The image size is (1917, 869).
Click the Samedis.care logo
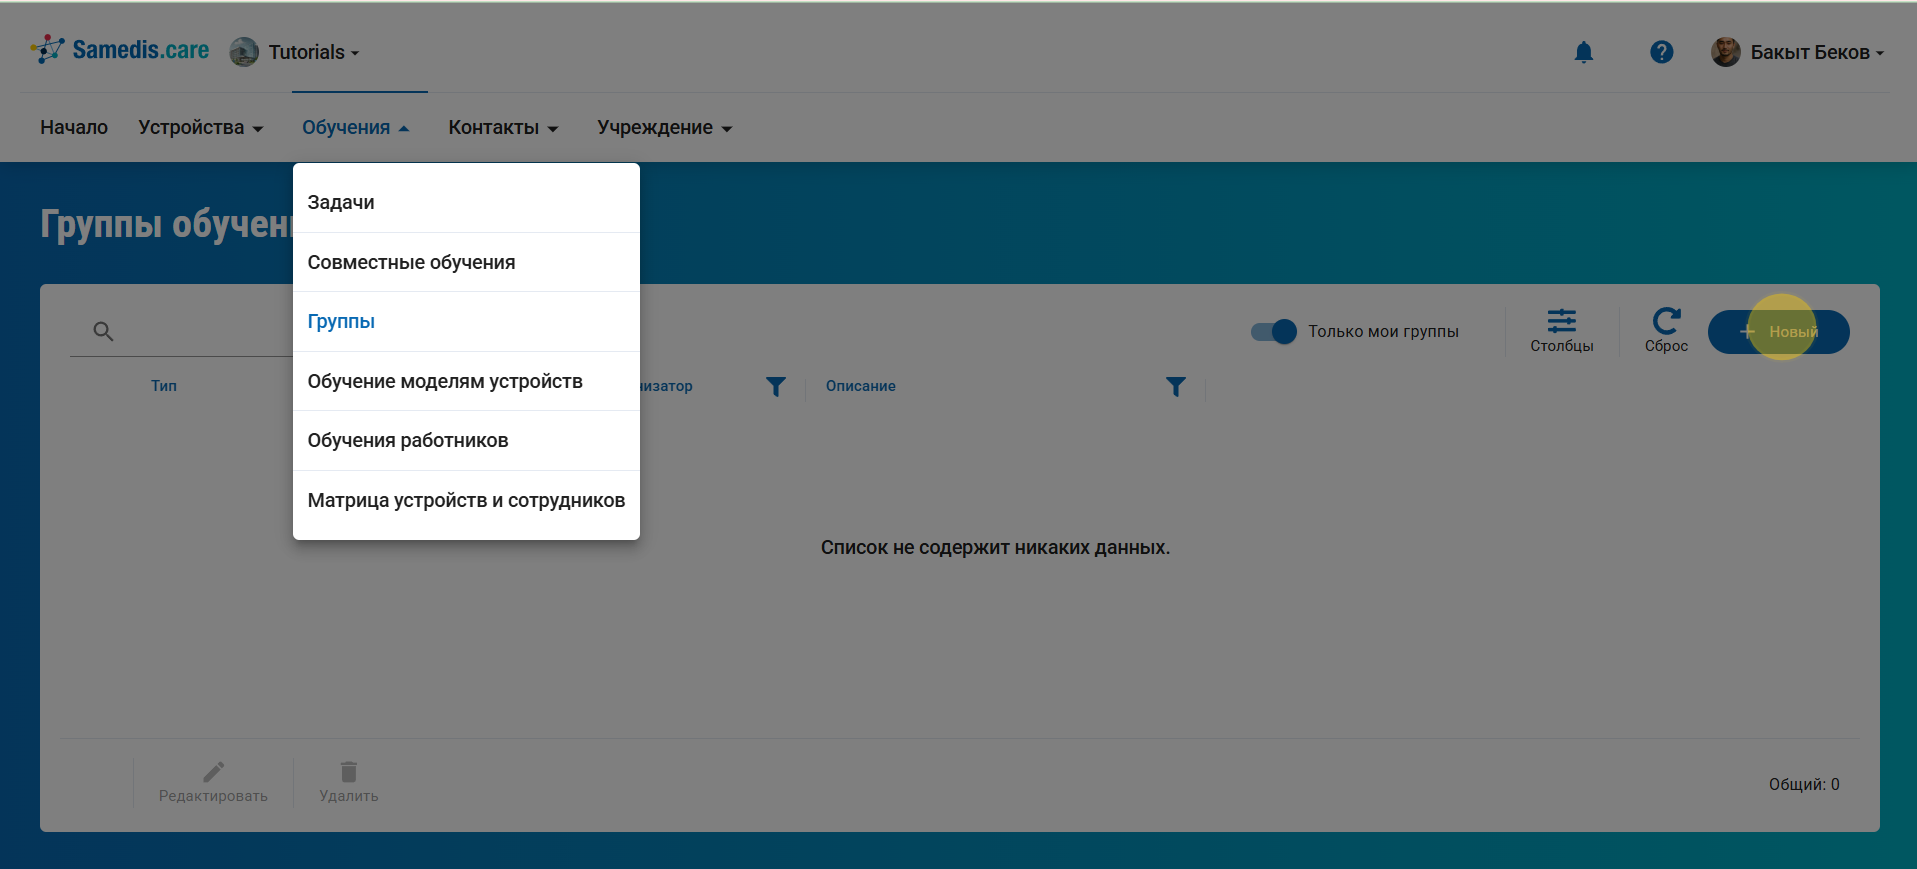[x=120, y=50]
